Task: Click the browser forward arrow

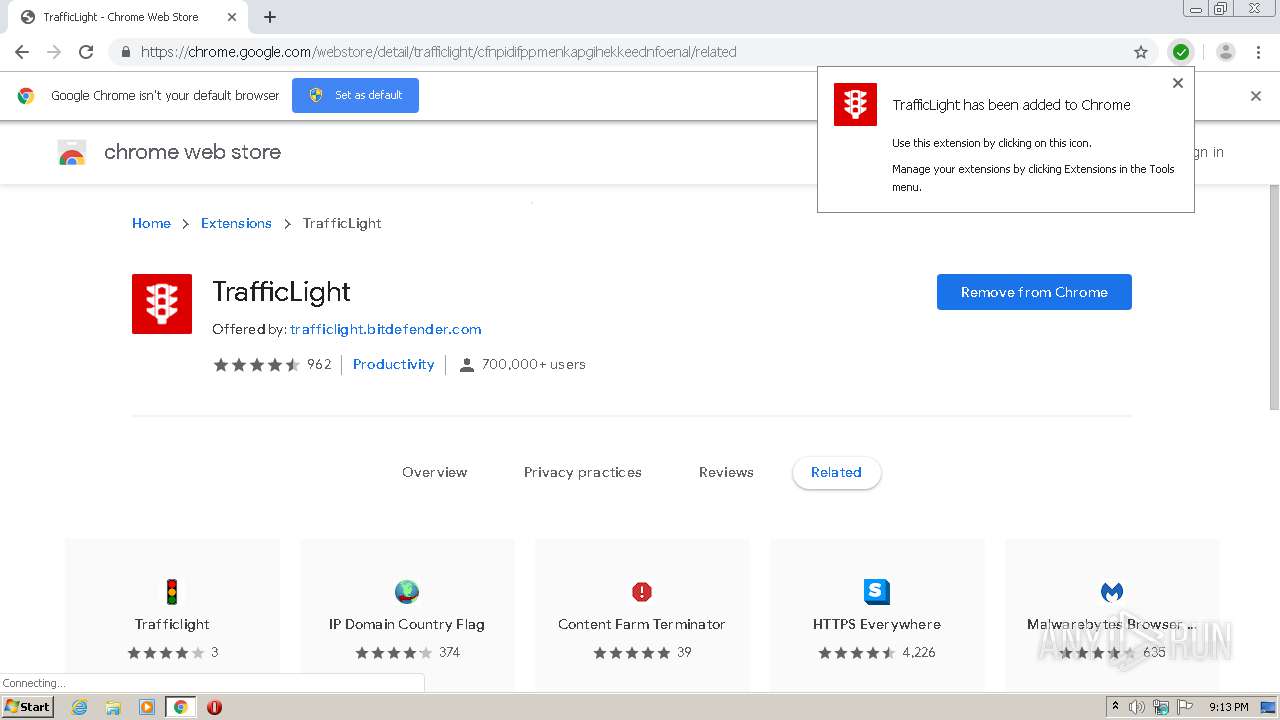Action: click(x=54, y=52)
